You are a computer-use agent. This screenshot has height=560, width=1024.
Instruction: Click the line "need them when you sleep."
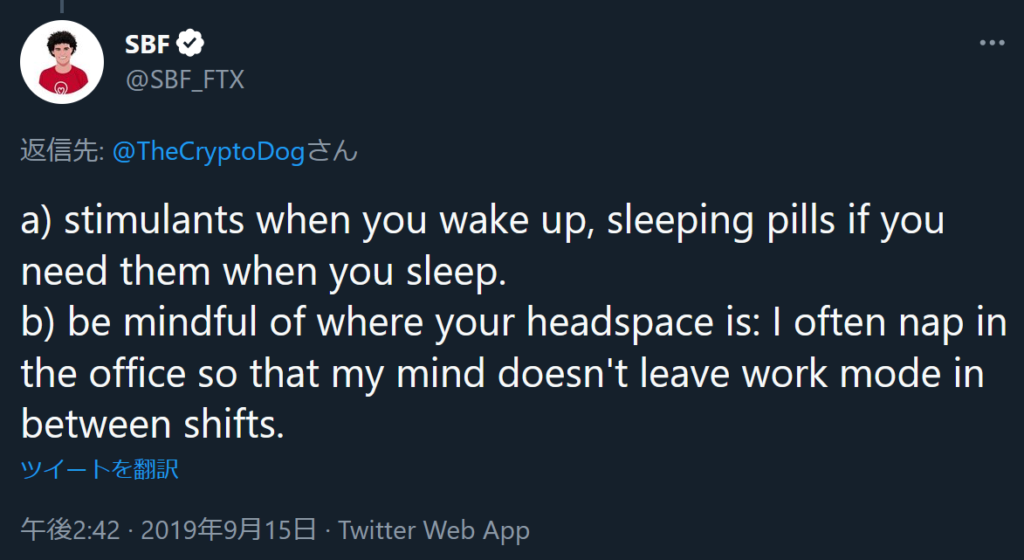264,272
